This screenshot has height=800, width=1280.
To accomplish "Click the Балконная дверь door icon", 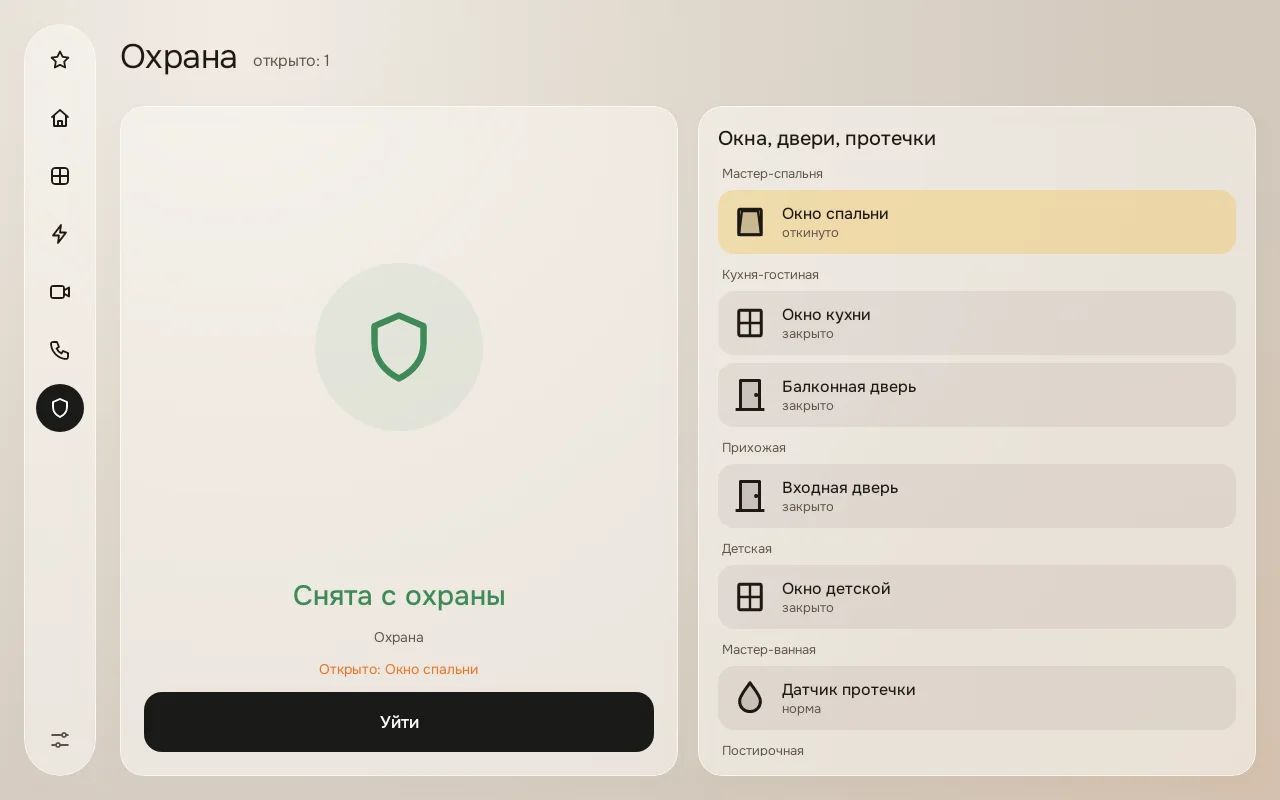I will 750,395.
